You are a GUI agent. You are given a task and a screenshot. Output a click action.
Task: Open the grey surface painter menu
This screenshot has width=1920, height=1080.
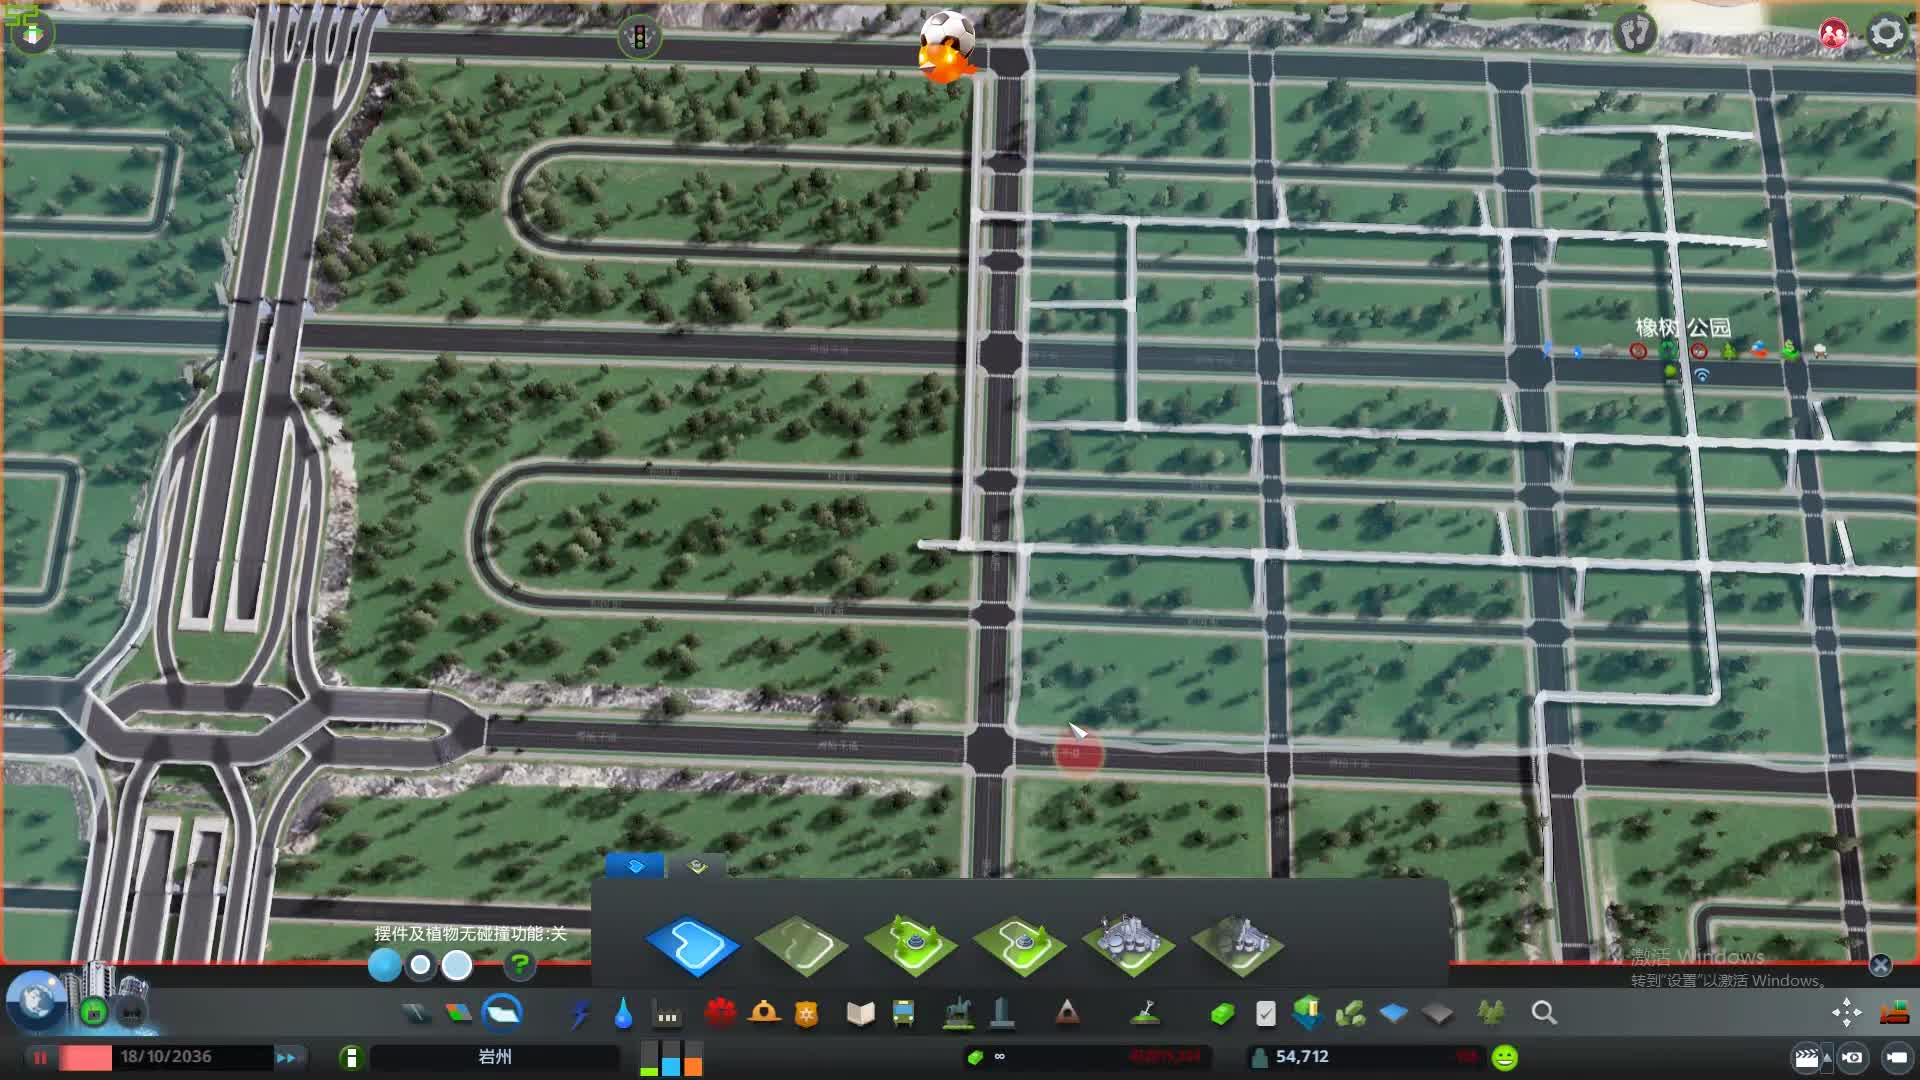click(x=1437, y=1014)
